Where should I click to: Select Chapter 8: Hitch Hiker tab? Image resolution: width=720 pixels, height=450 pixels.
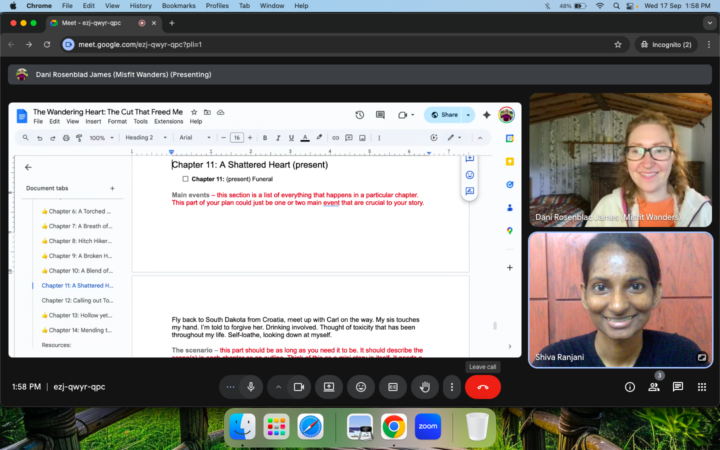click(77, 241)
